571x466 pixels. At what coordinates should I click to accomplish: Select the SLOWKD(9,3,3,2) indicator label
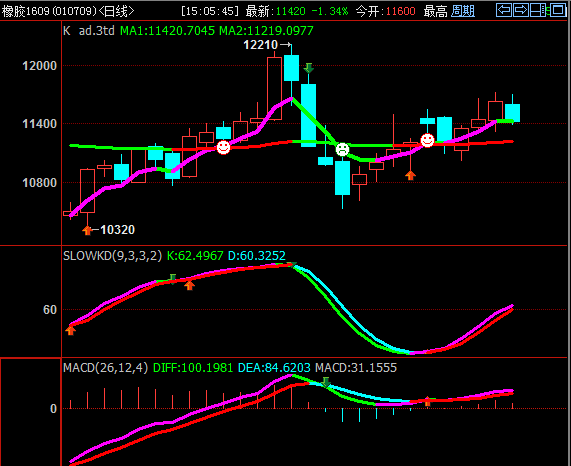[x=112, y=256]
